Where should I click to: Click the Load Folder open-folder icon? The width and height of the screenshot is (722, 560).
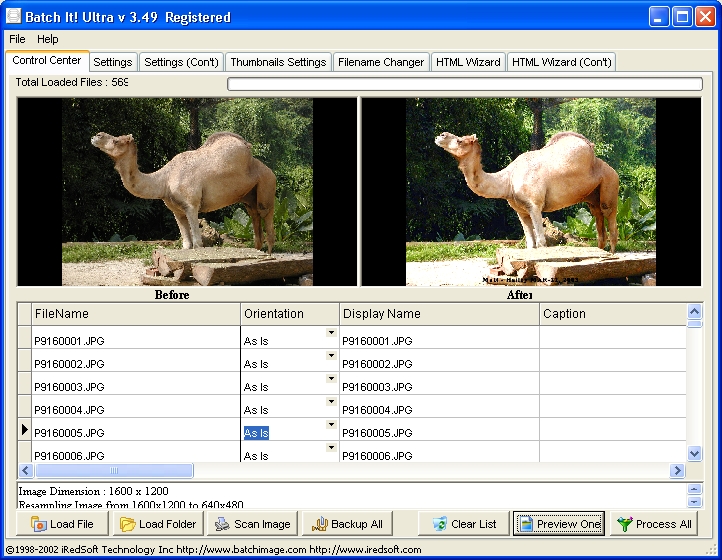[128, 524]
